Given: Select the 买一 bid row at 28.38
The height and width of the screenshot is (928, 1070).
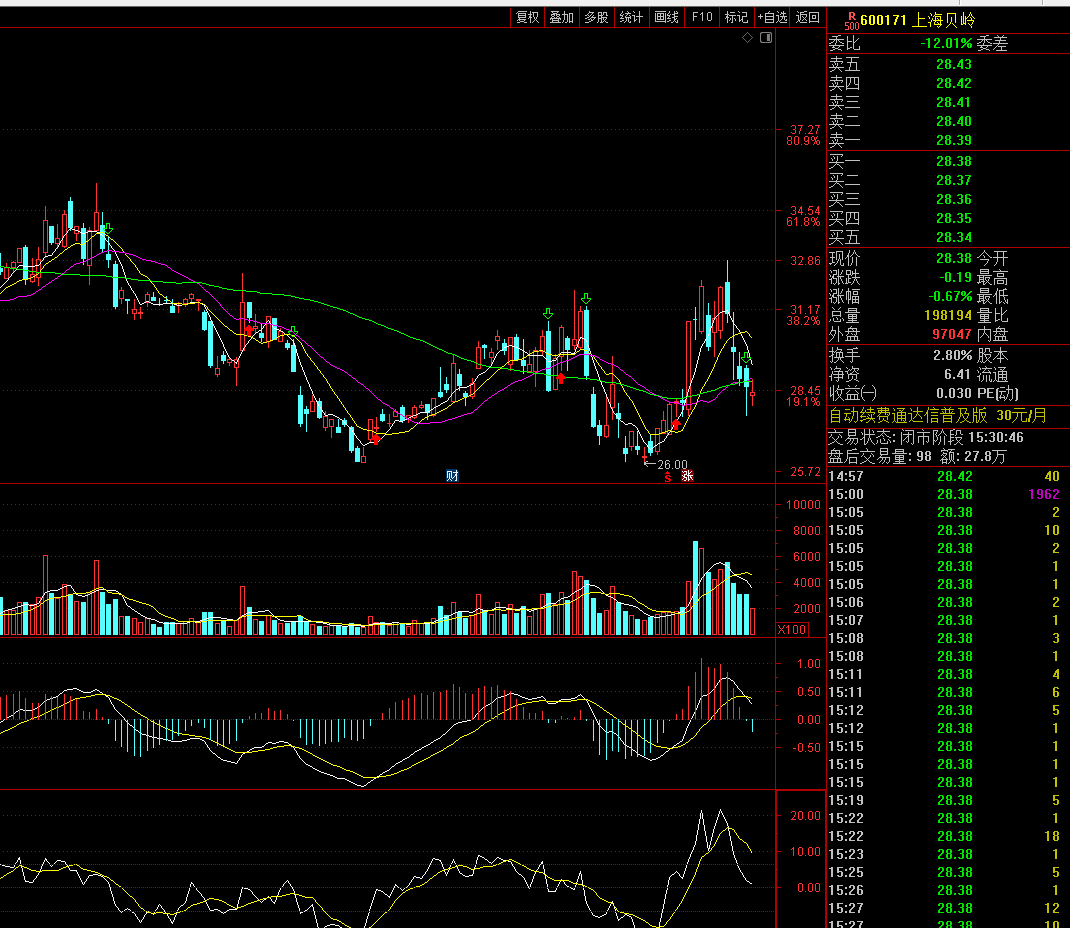Looking at the screenshot, I should coord(948,162).
